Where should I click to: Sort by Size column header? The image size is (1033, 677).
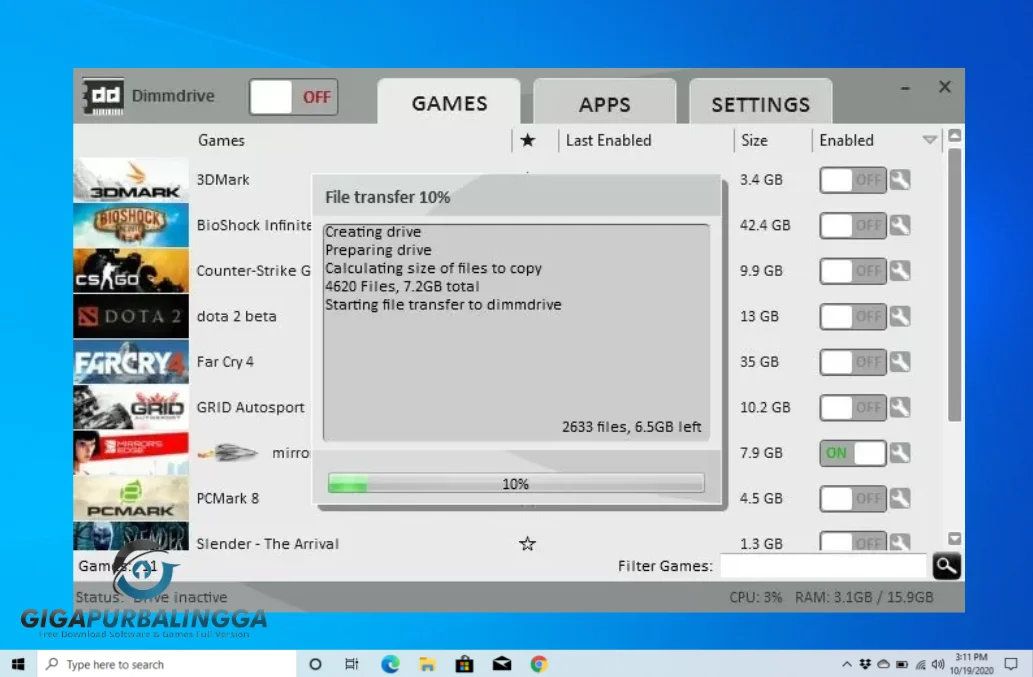[x=754, y=140]
